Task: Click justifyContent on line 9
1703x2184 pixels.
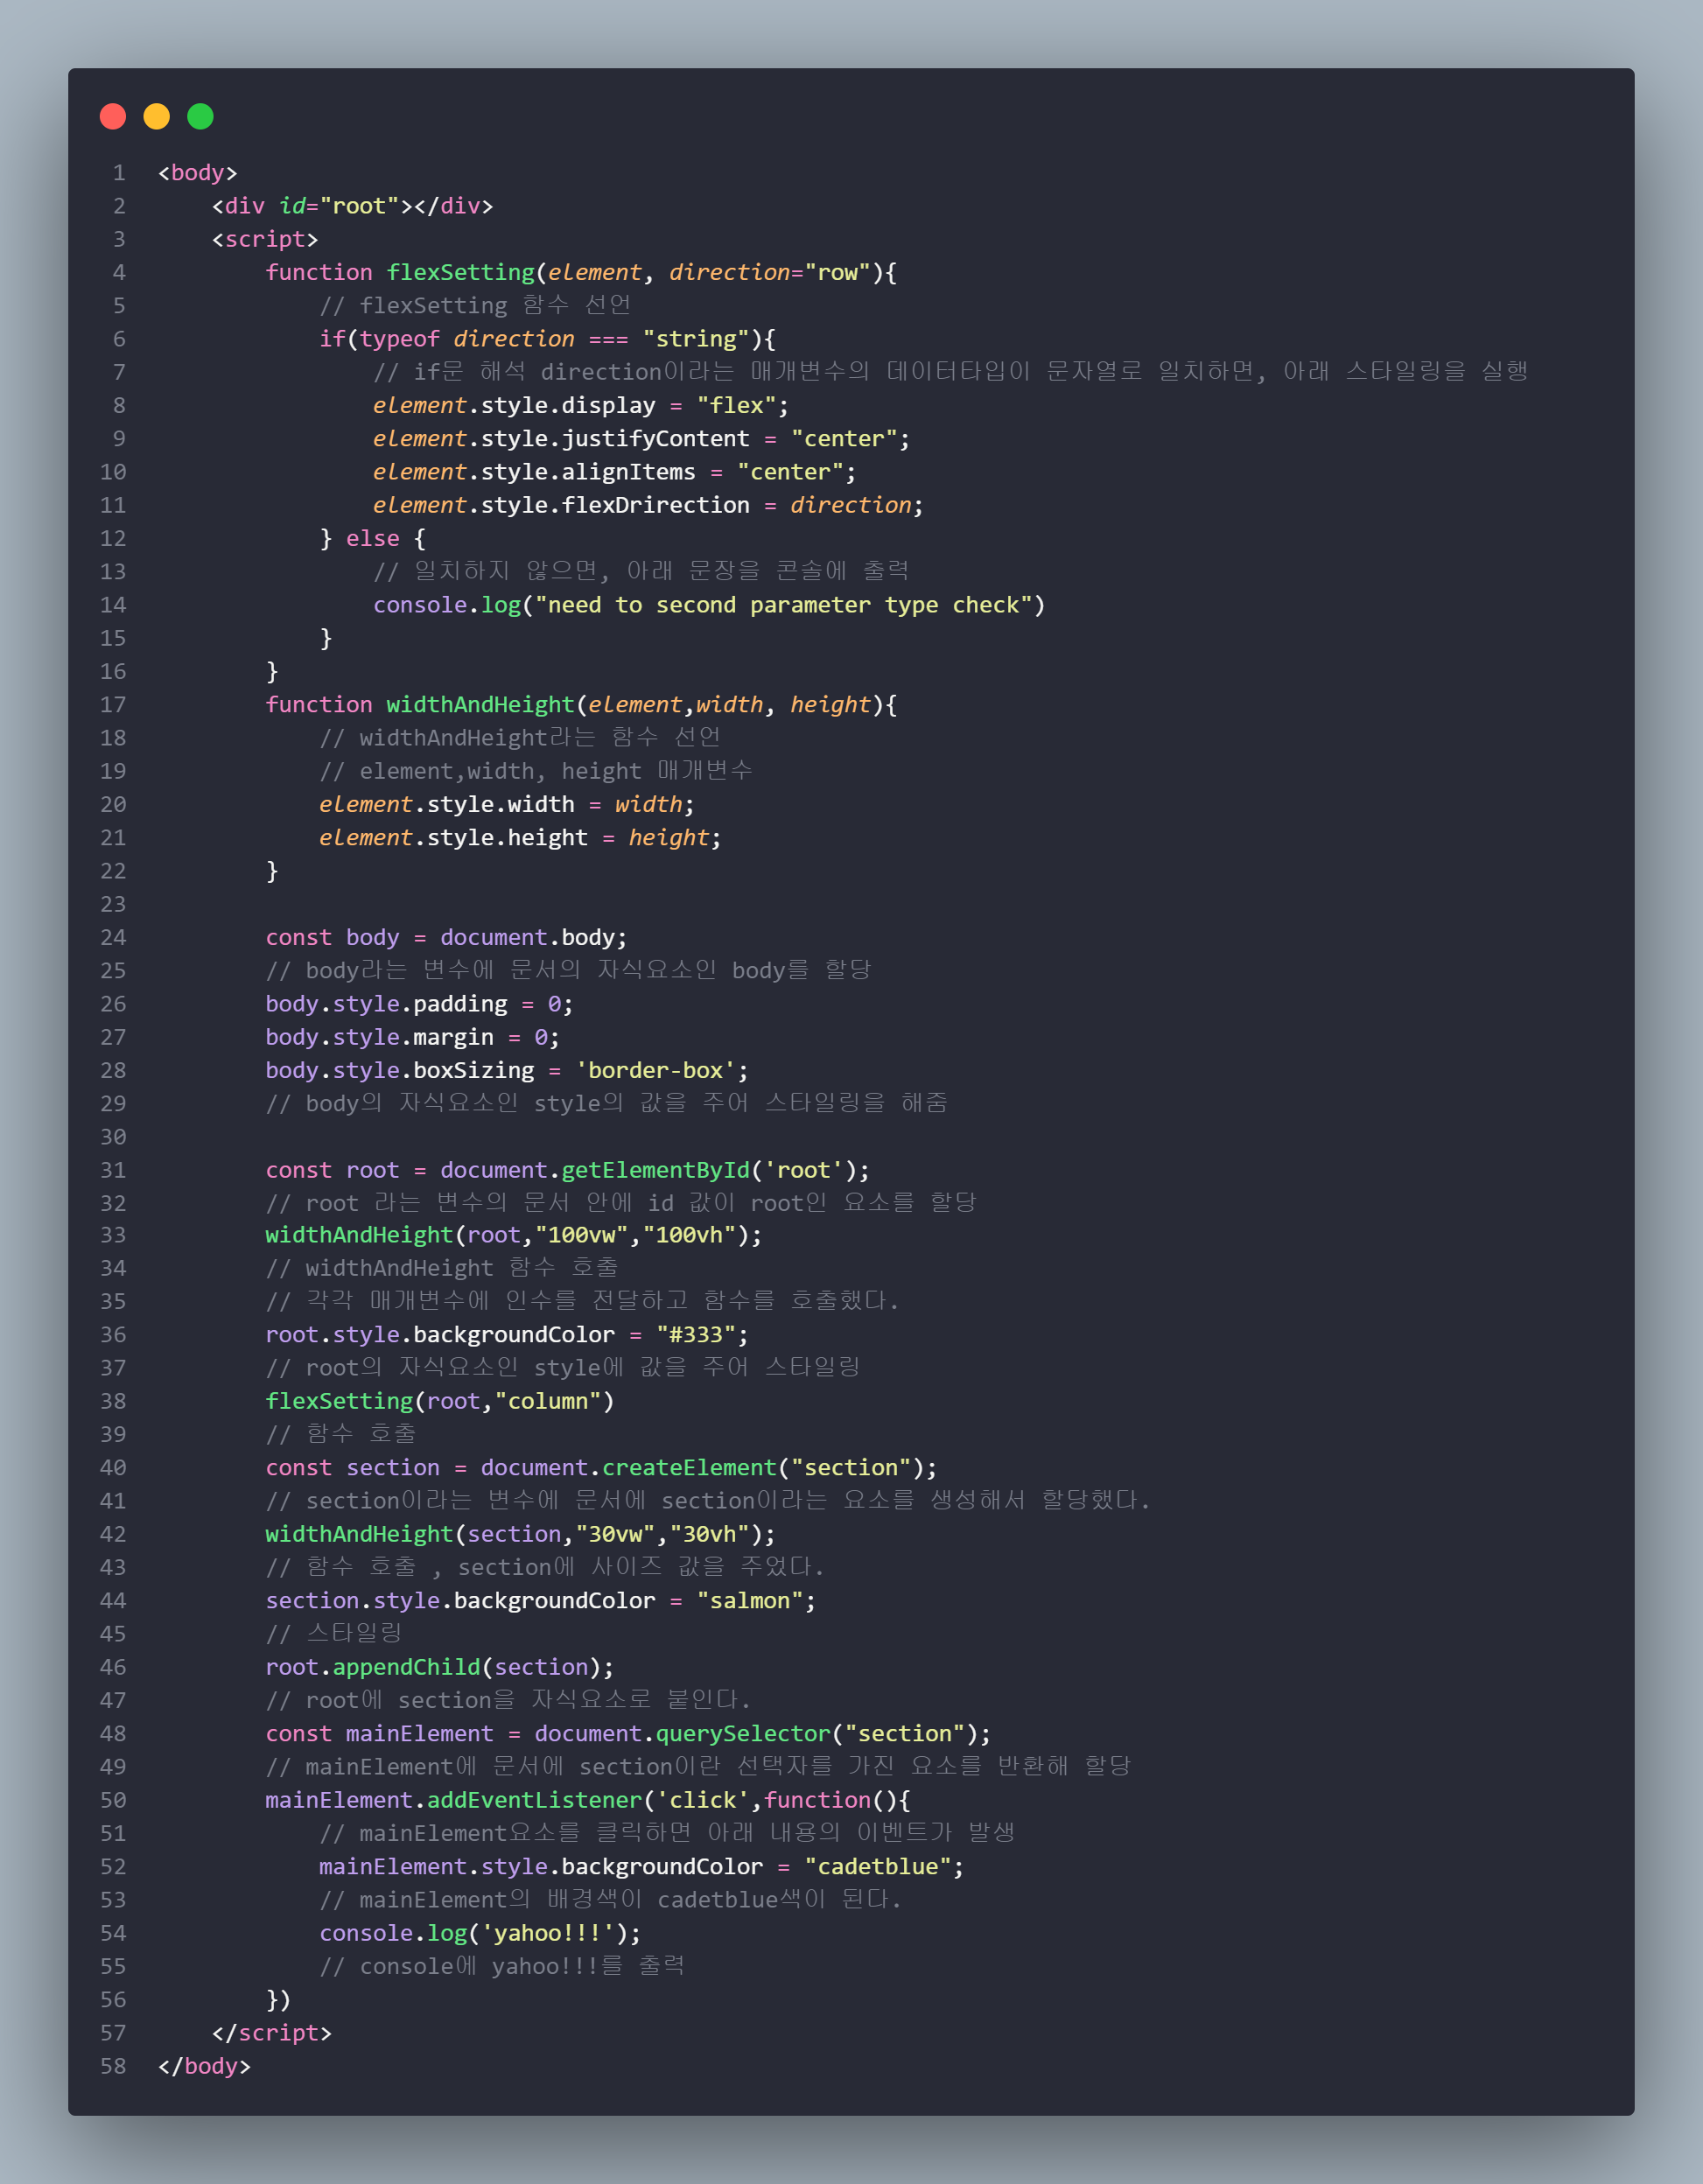Action: tap(655, 438)
